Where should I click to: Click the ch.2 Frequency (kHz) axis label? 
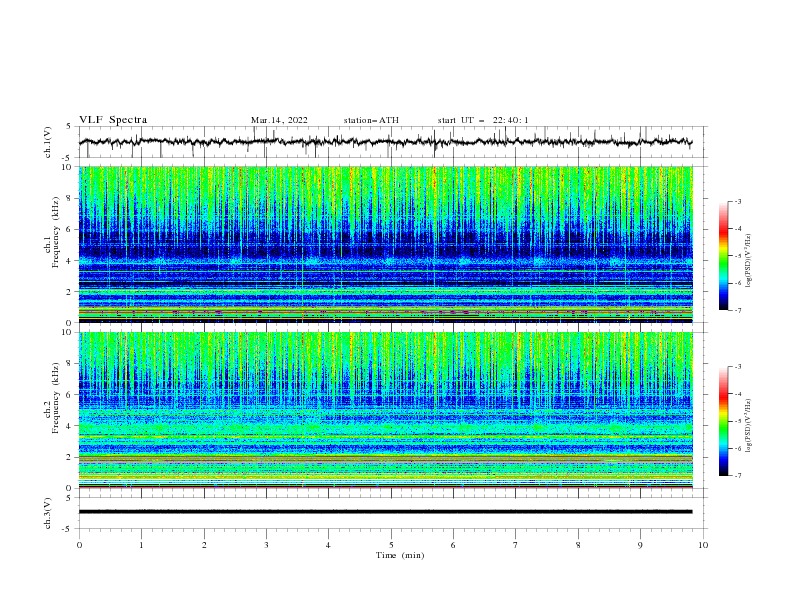[x=52, y=399]
